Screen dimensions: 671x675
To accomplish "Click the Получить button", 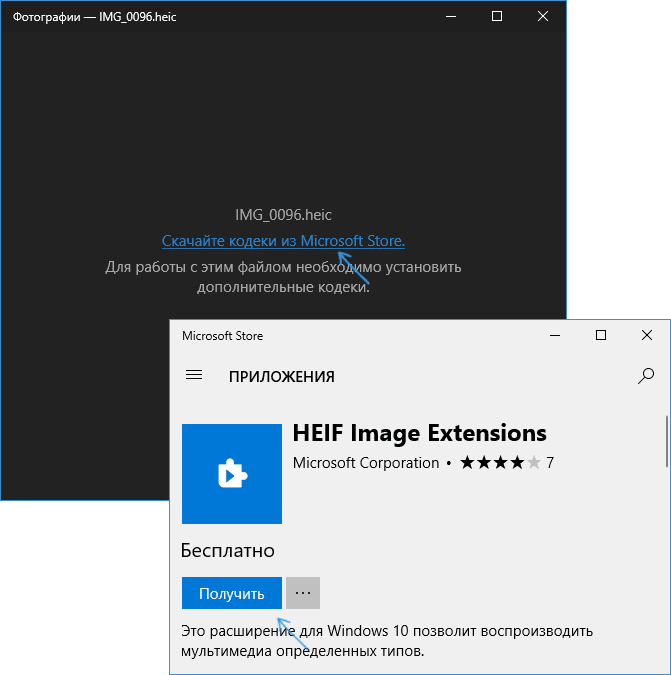I will point(232,593).
